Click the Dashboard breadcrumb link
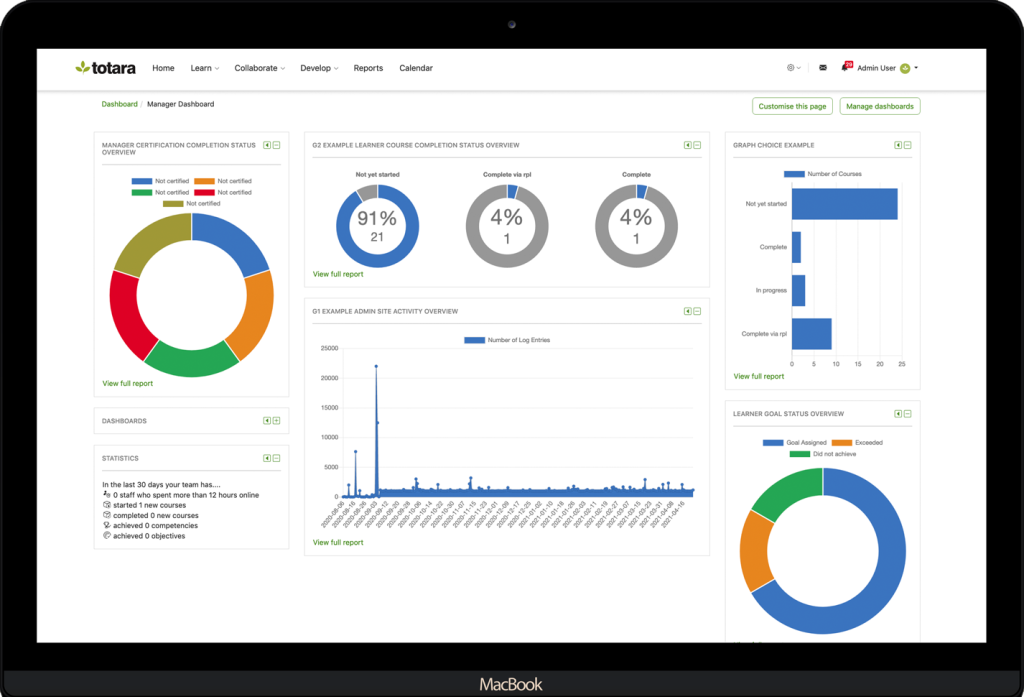Image resolution: width=1024 pixels, height=697 pixels. coord(119,103)
